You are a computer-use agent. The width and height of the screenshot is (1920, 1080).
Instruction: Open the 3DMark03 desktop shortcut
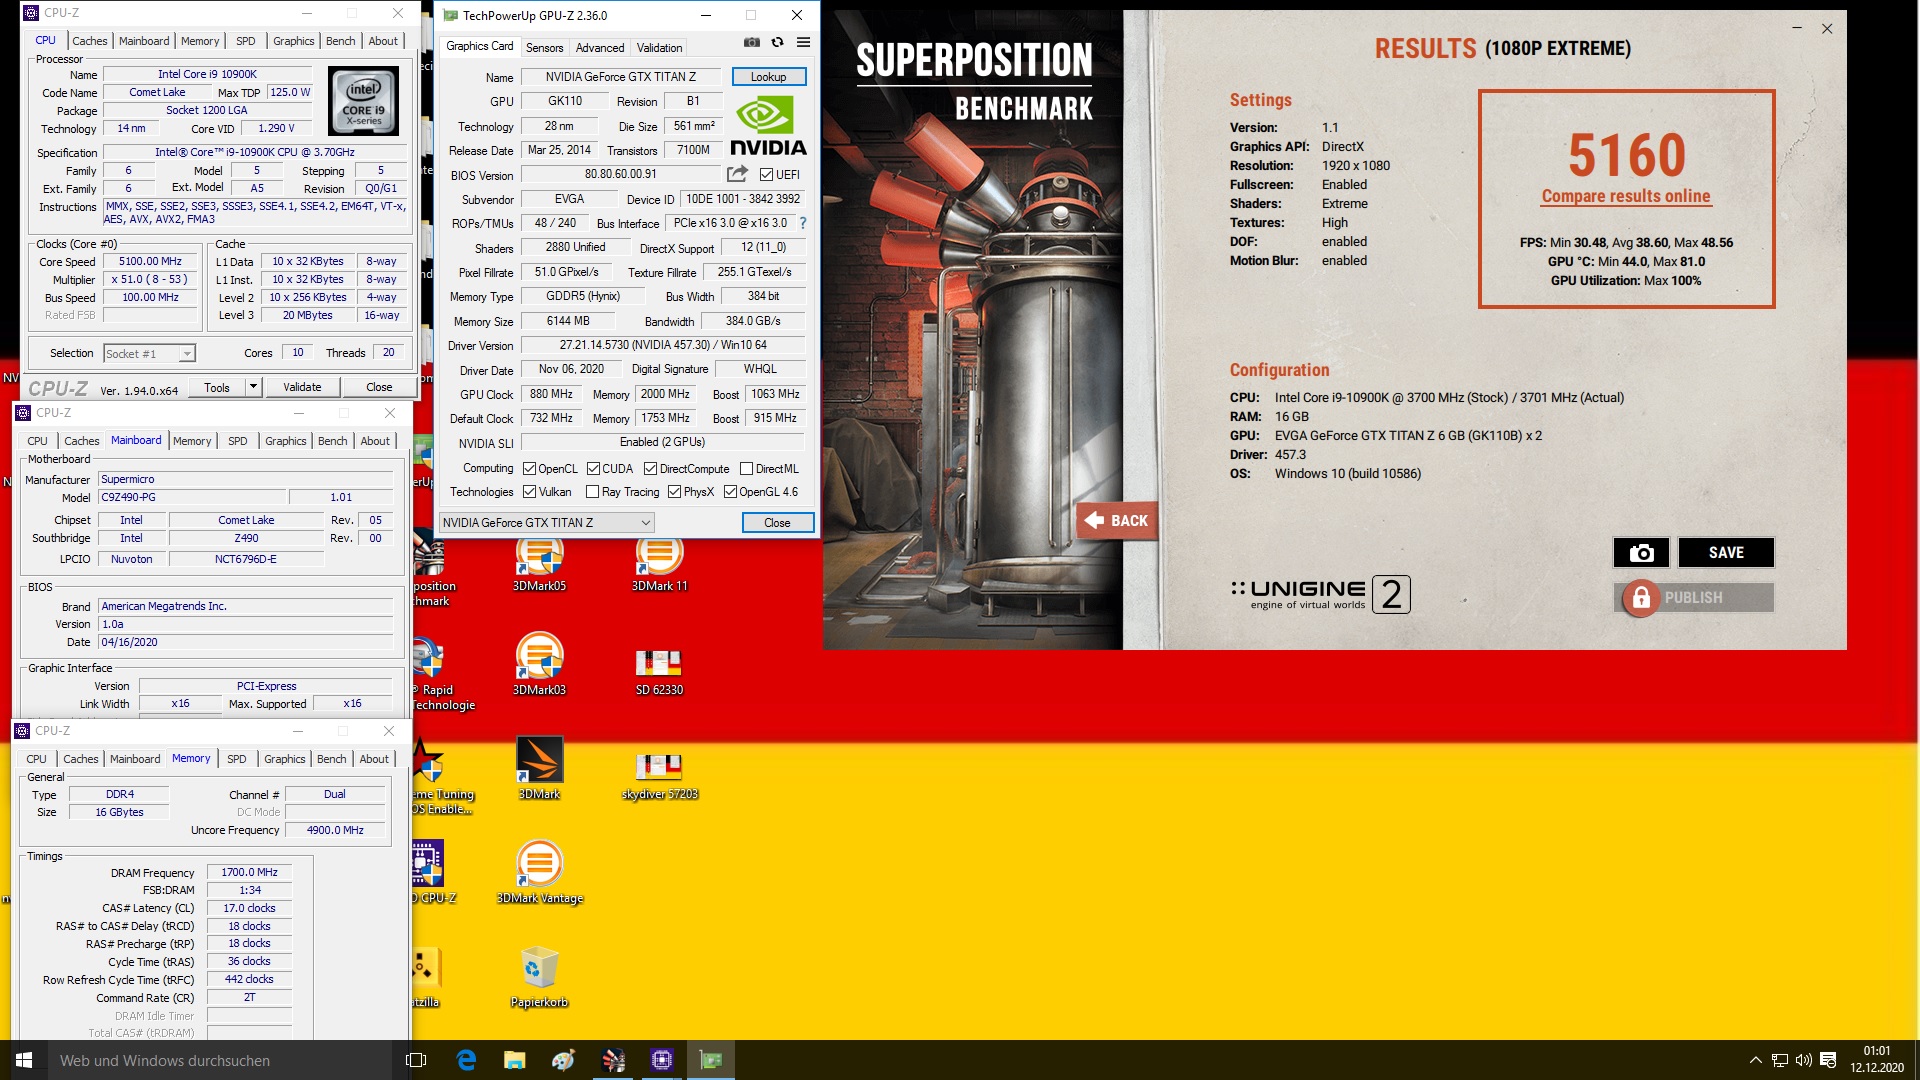tap(539, 664)
